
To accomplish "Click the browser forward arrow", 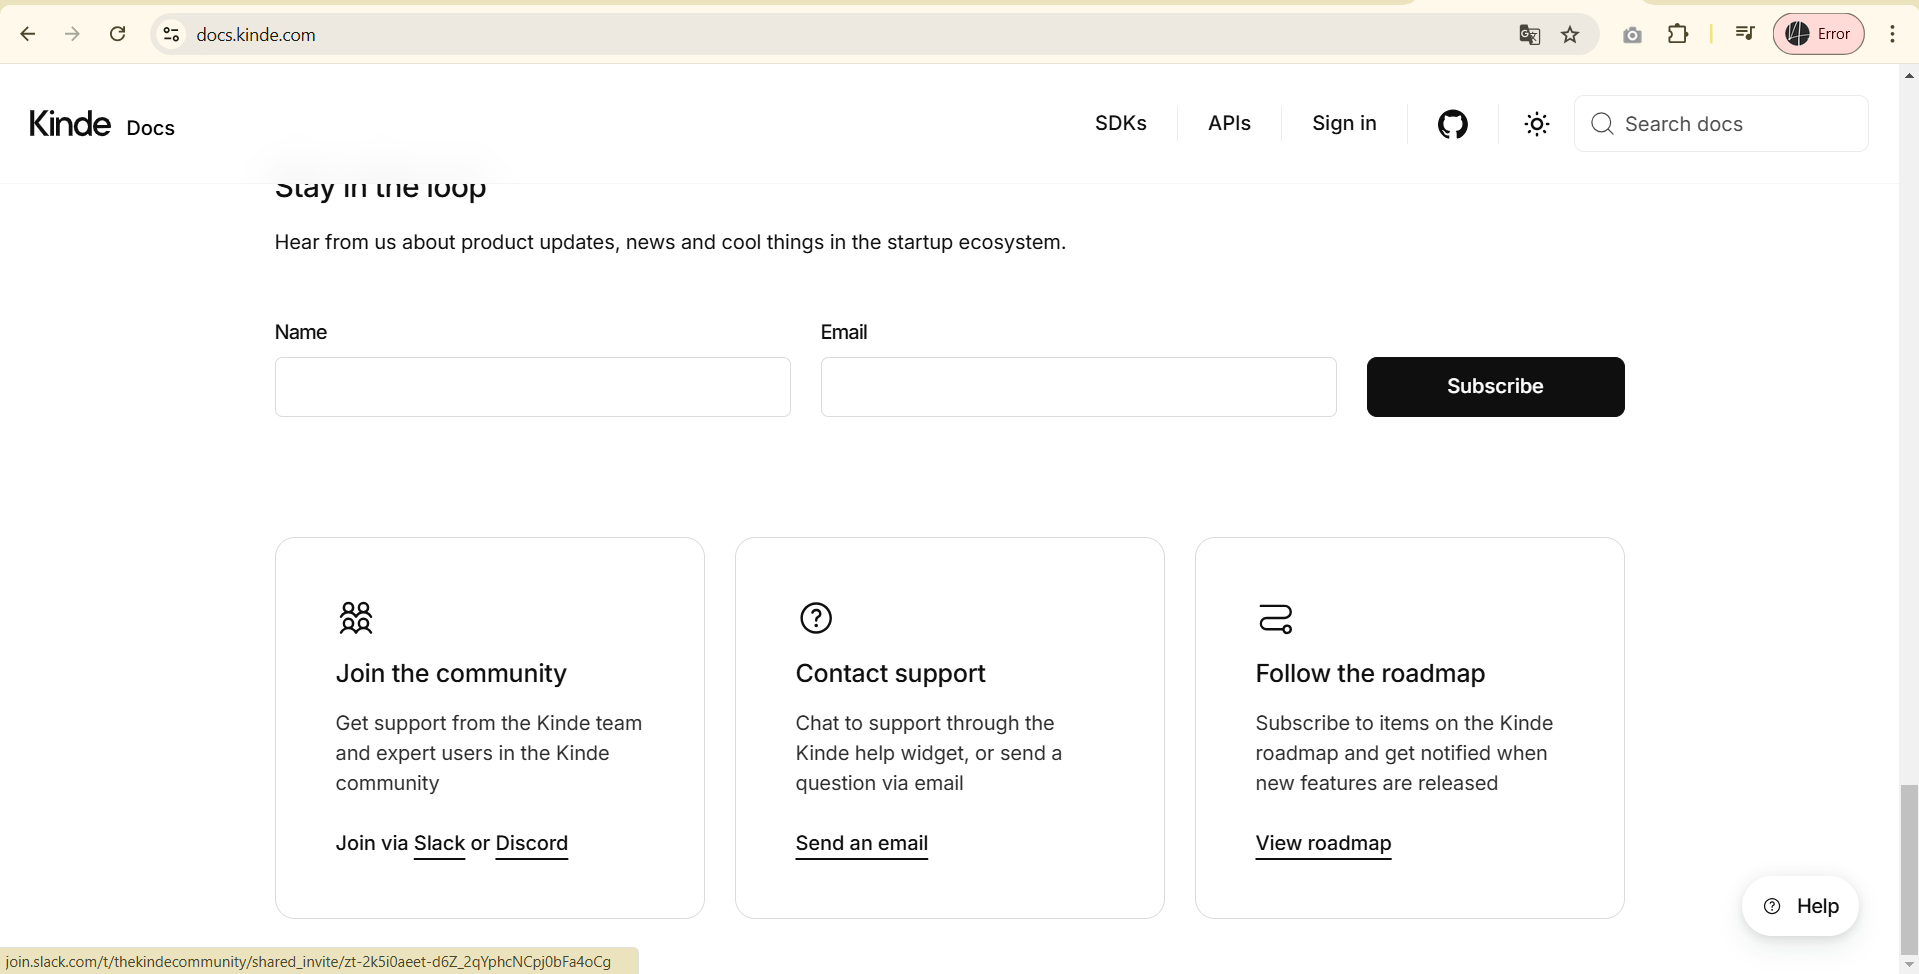I will pyautogui.click(x=72, y=34).
